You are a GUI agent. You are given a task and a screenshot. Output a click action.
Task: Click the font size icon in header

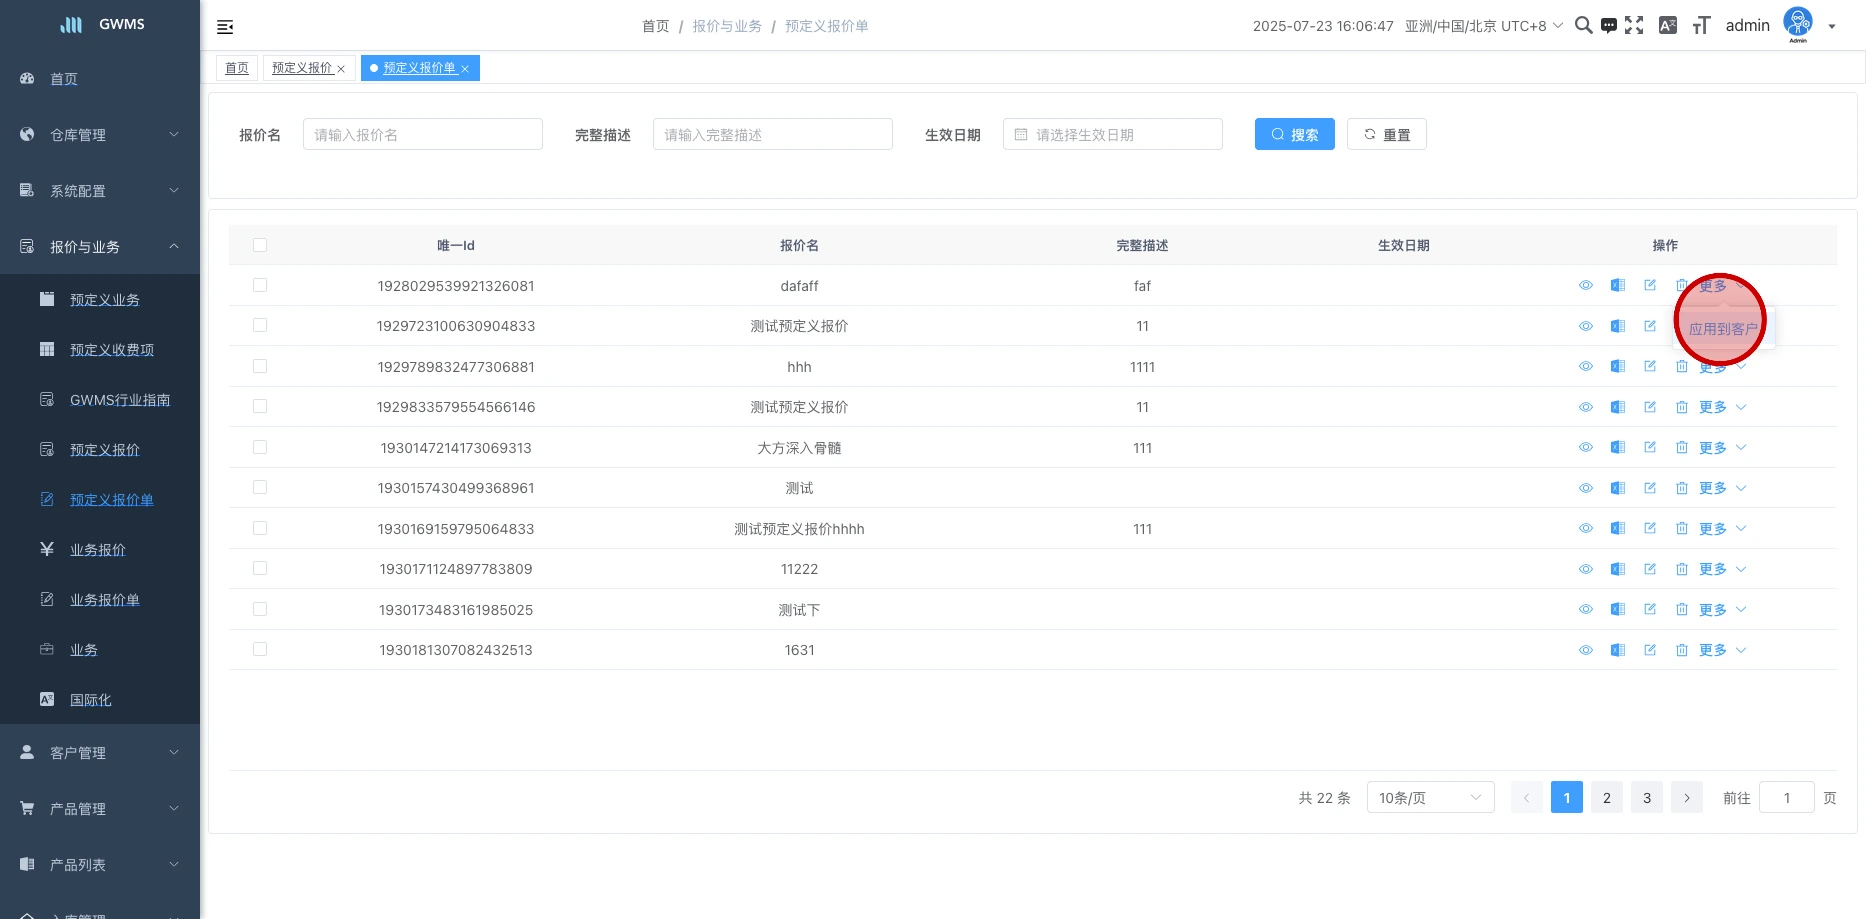click(1701, 26)
